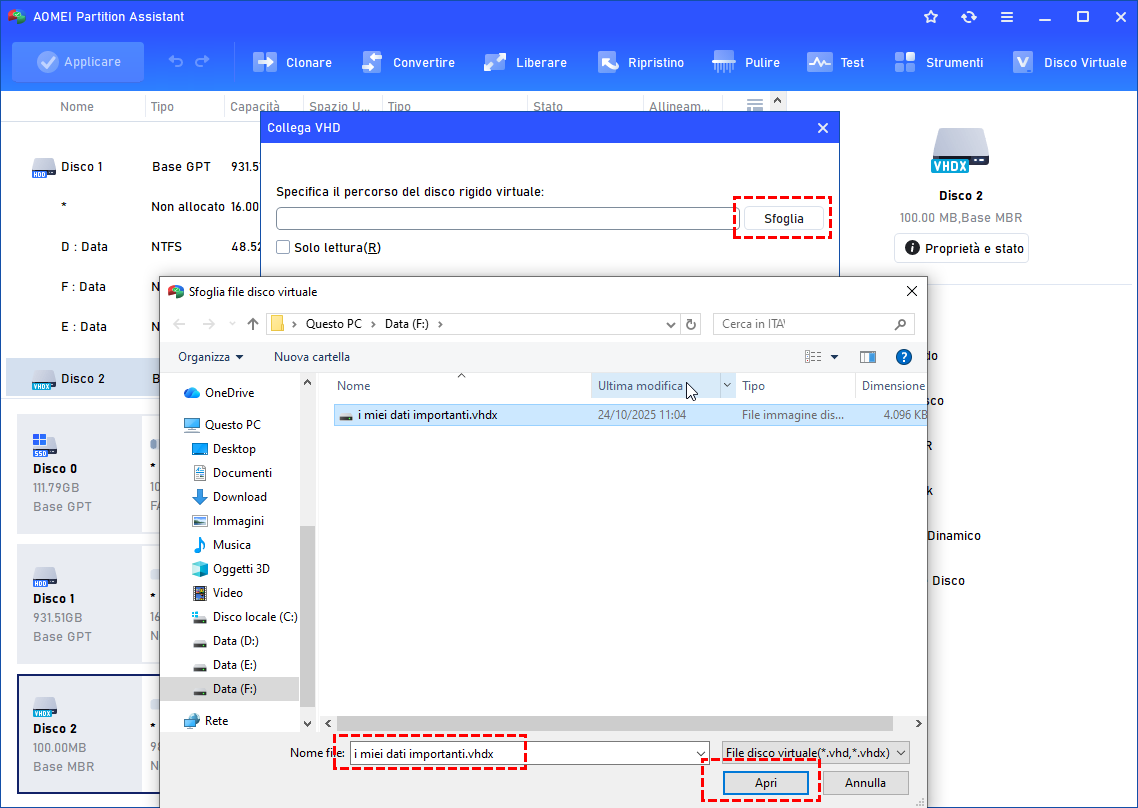
Task: Select Data (D:) in navigation pane
Action: 225,640
